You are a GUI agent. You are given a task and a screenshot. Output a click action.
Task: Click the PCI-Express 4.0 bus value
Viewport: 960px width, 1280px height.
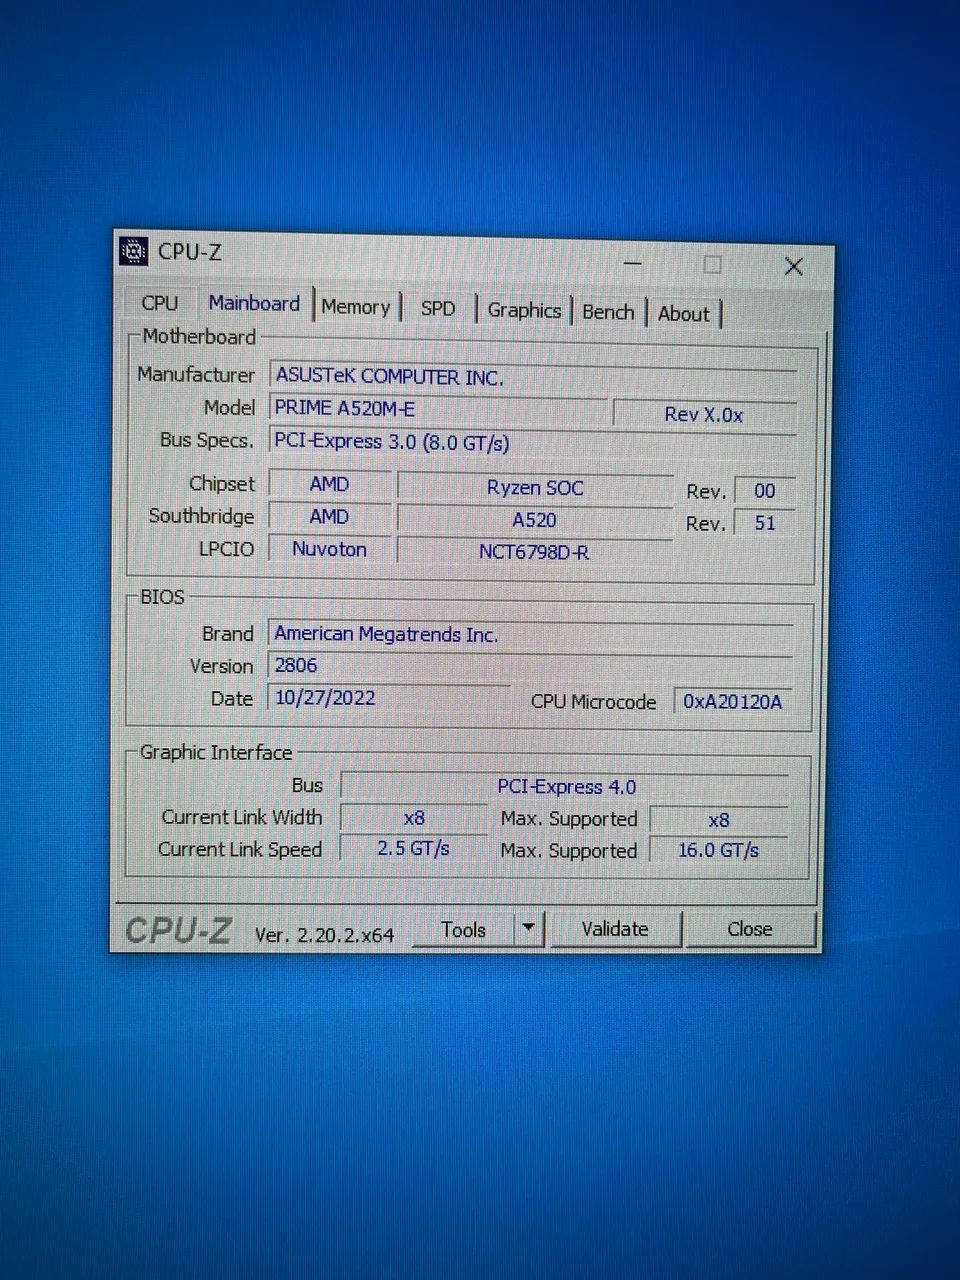pyautogui.click(x=565, y=787)
